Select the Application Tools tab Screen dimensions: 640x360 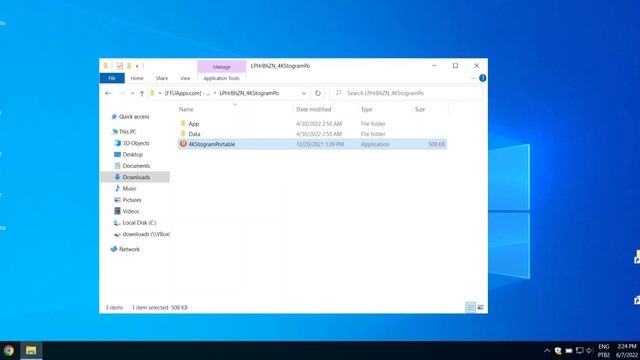(222, 78)
